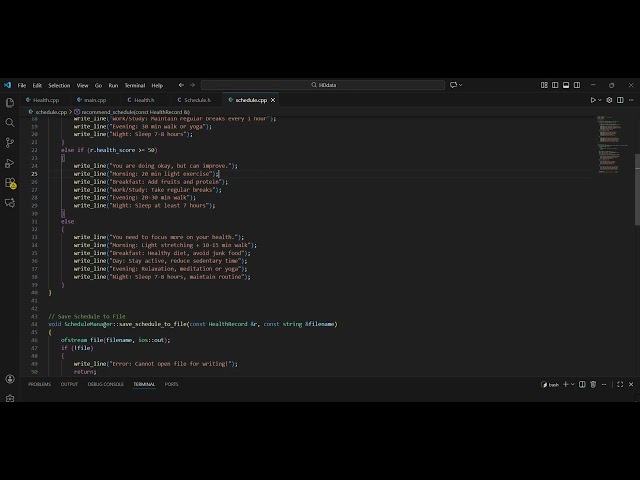The width and height of the screenshot is (640, 480).
Task: Split the terminal panel
Action: point(582,384)
